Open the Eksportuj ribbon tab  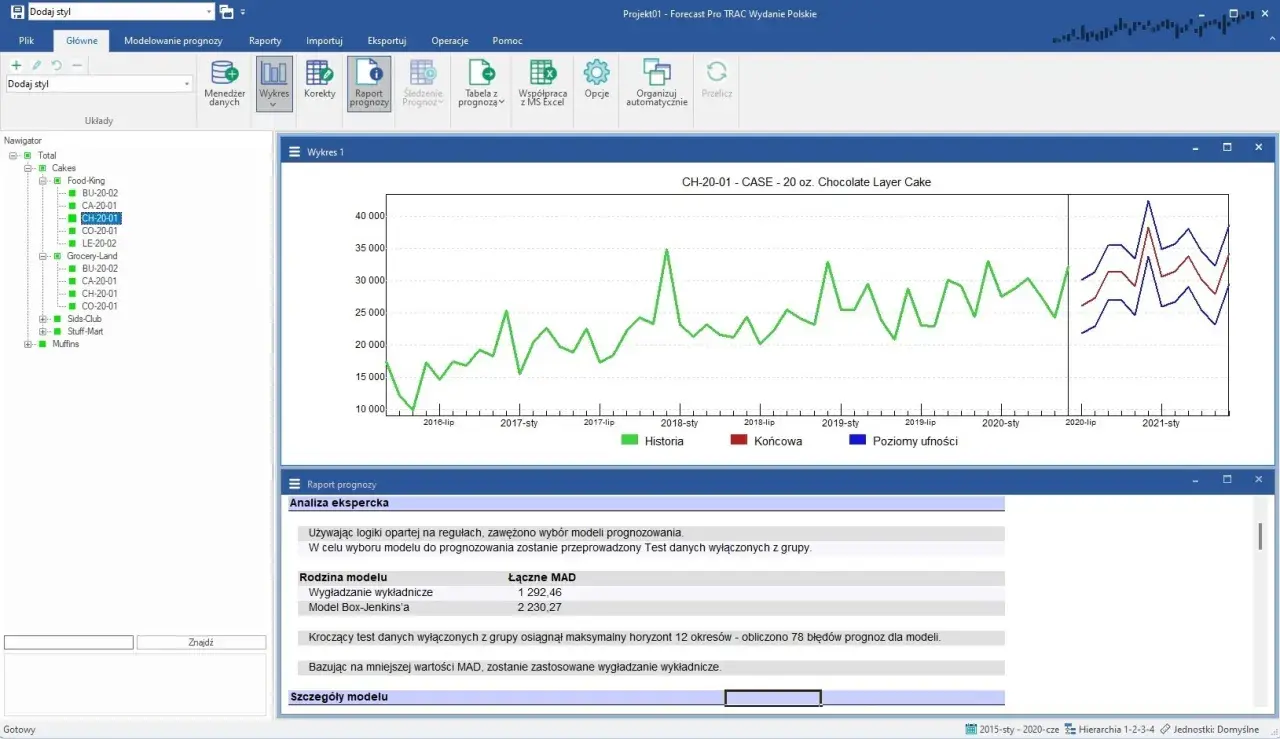pos(387,41)
